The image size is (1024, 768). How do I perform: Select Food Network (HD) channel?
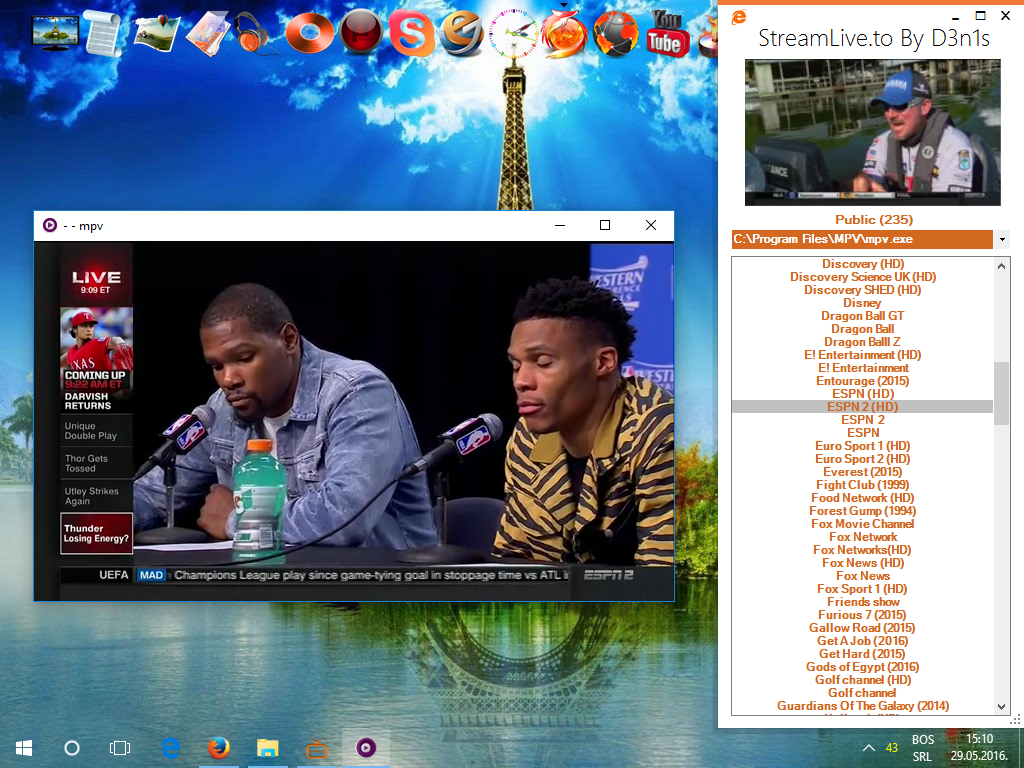pos(863,498)
